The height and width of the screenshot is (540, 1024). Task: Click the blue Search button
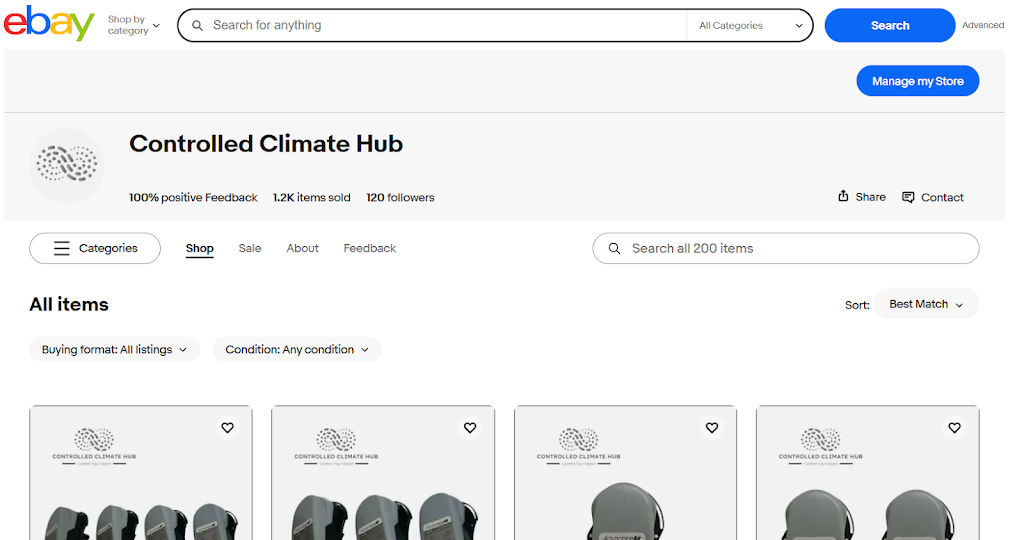tap(889, 25)
